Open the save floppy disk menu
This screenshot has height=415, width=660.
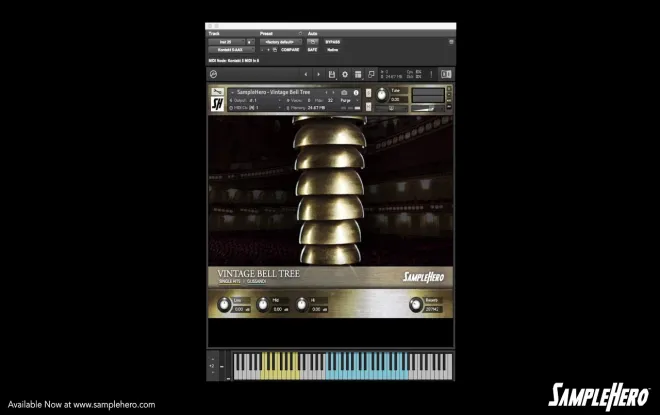(332, 74)
